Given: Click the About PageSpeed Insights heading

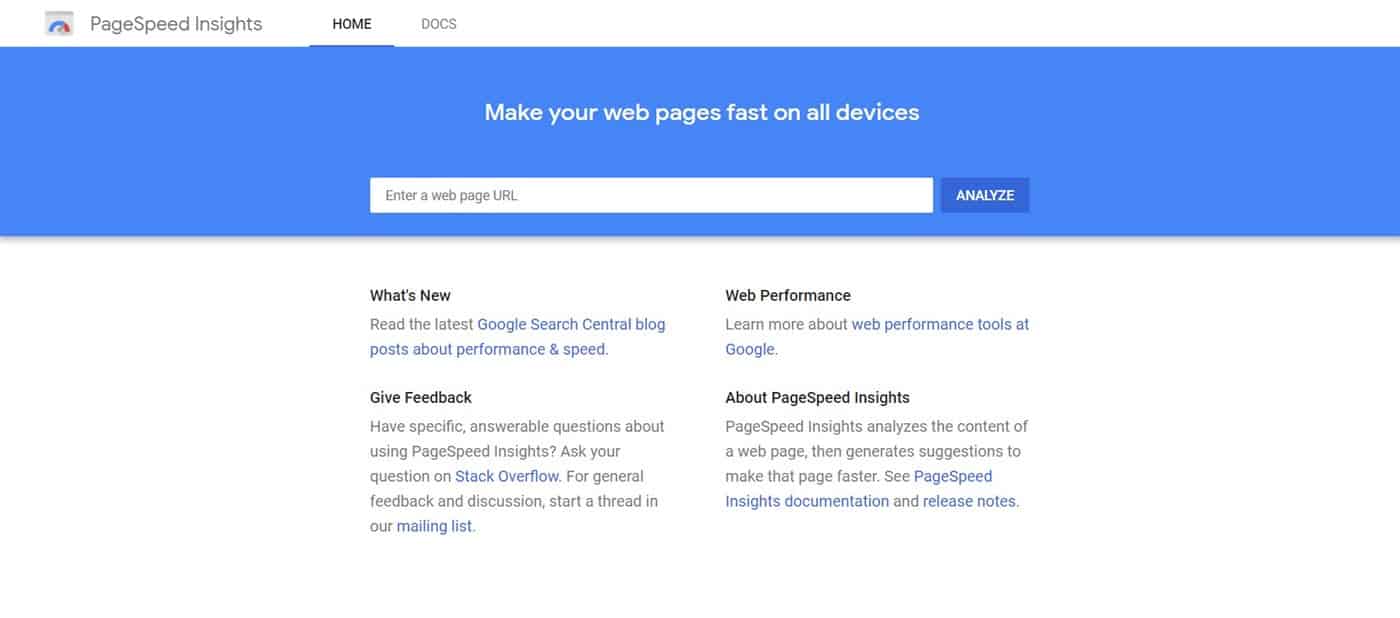Looking at the screenshot, I should pyautogui.click(x=817, y=397).
